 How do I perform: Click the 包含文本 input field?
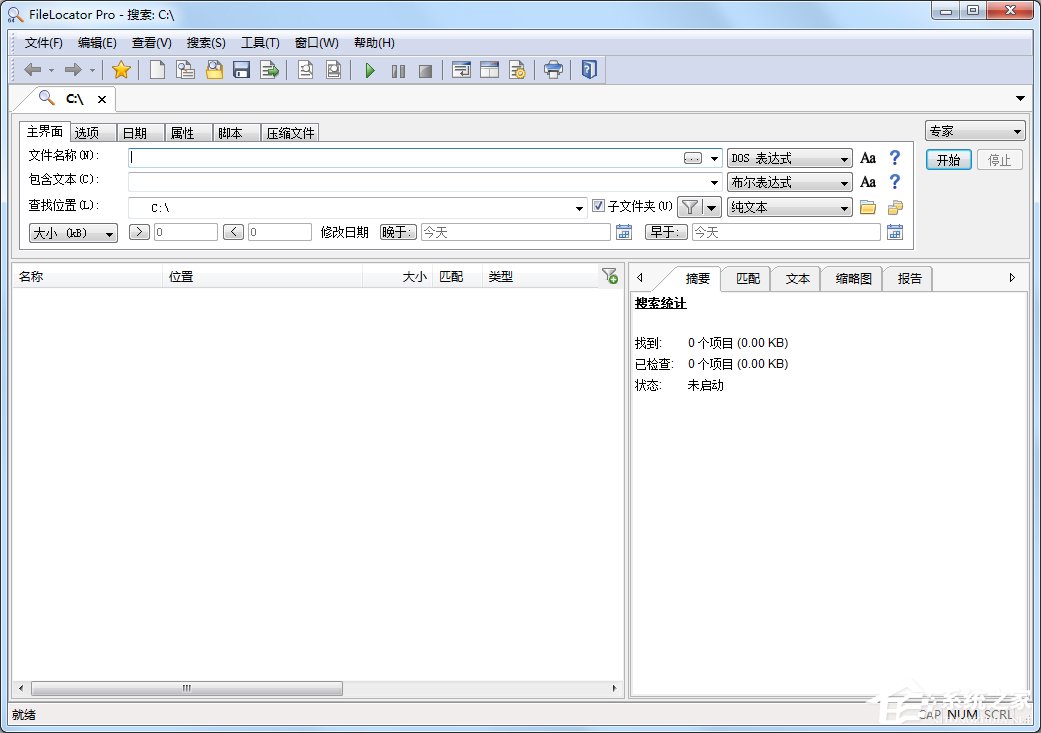coord(418,182)
